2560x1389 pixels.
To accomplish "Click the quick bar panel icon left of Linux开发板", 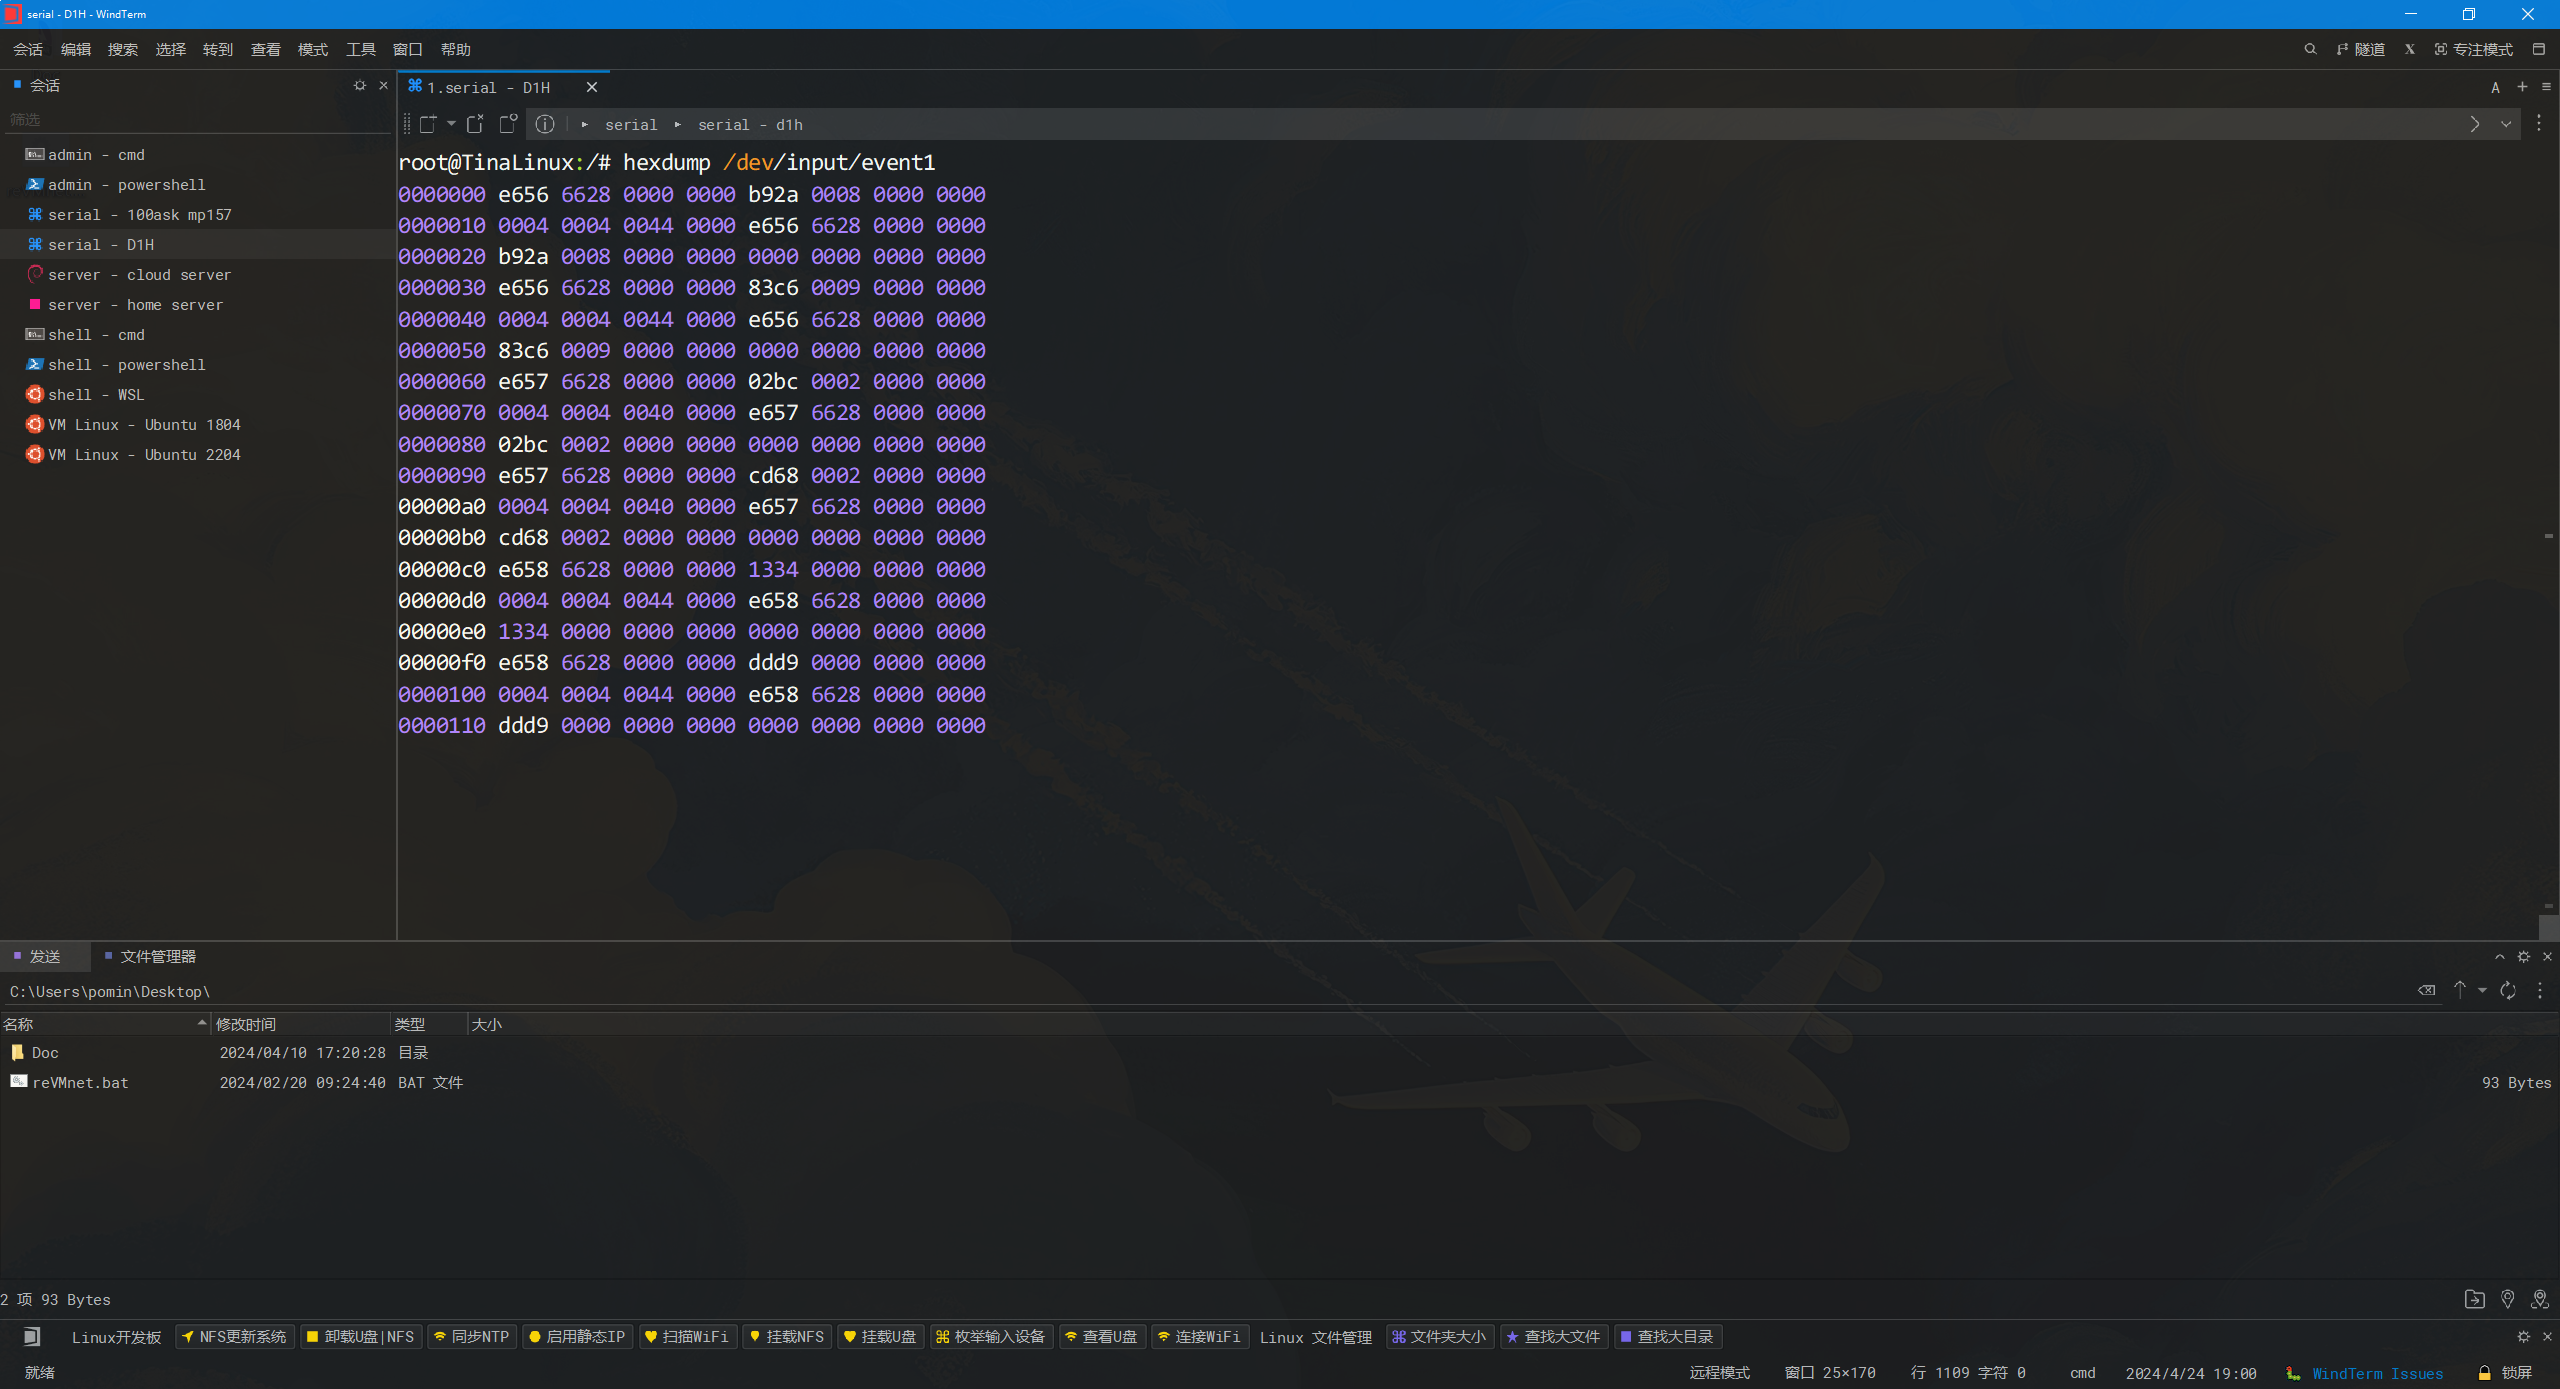I will click(32, 1337).
